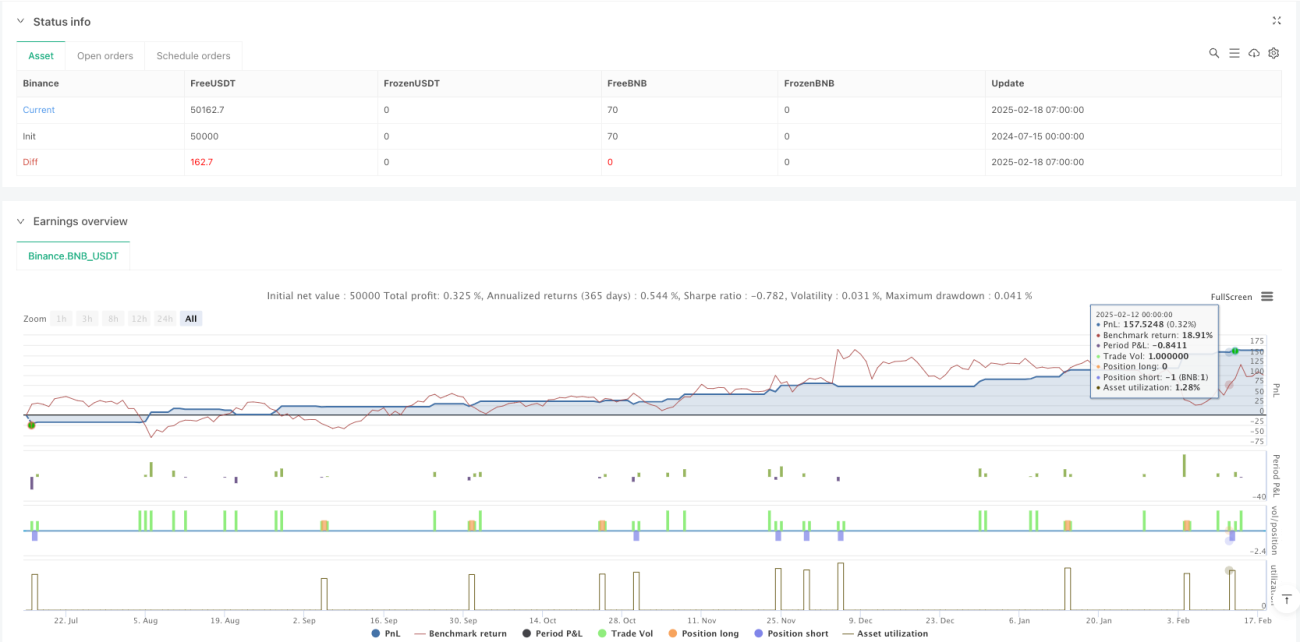
Task: Select the All zoom range button
Action: click(x=191, y=318)
